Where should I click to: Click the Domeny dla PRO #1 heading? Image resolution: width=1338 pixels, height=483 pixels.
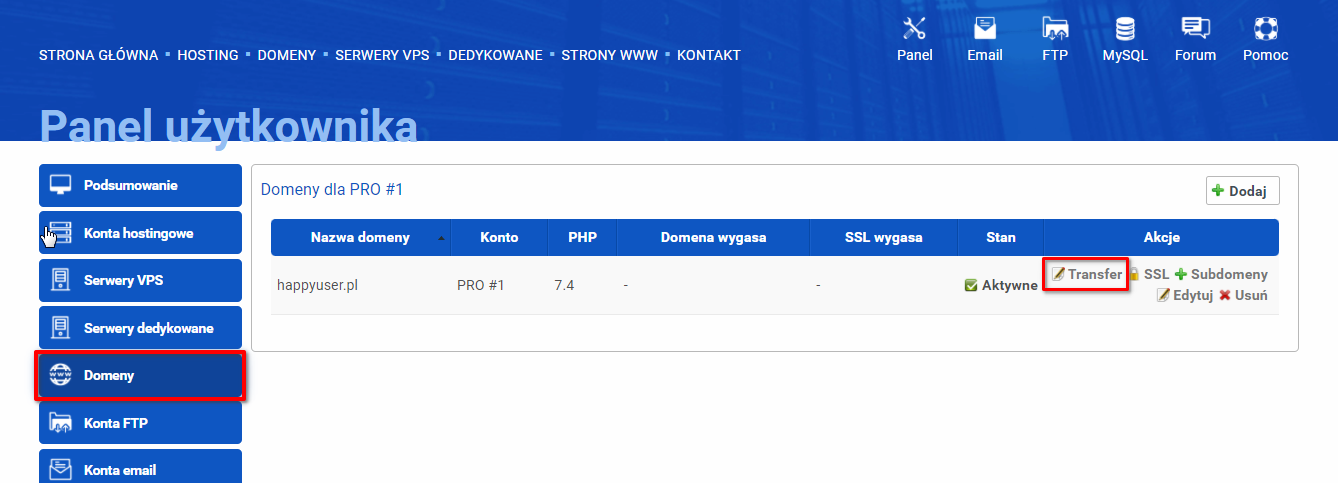click(x=332, y=189)
